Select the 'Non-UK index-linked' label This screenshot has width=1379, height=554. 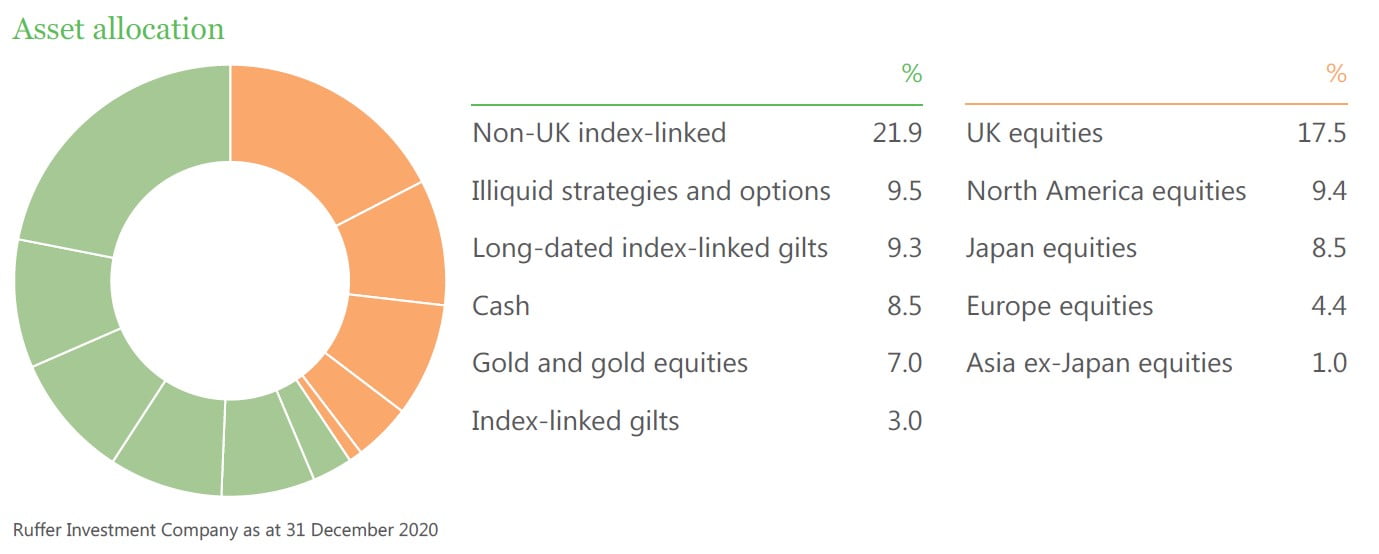click(599, 133)
